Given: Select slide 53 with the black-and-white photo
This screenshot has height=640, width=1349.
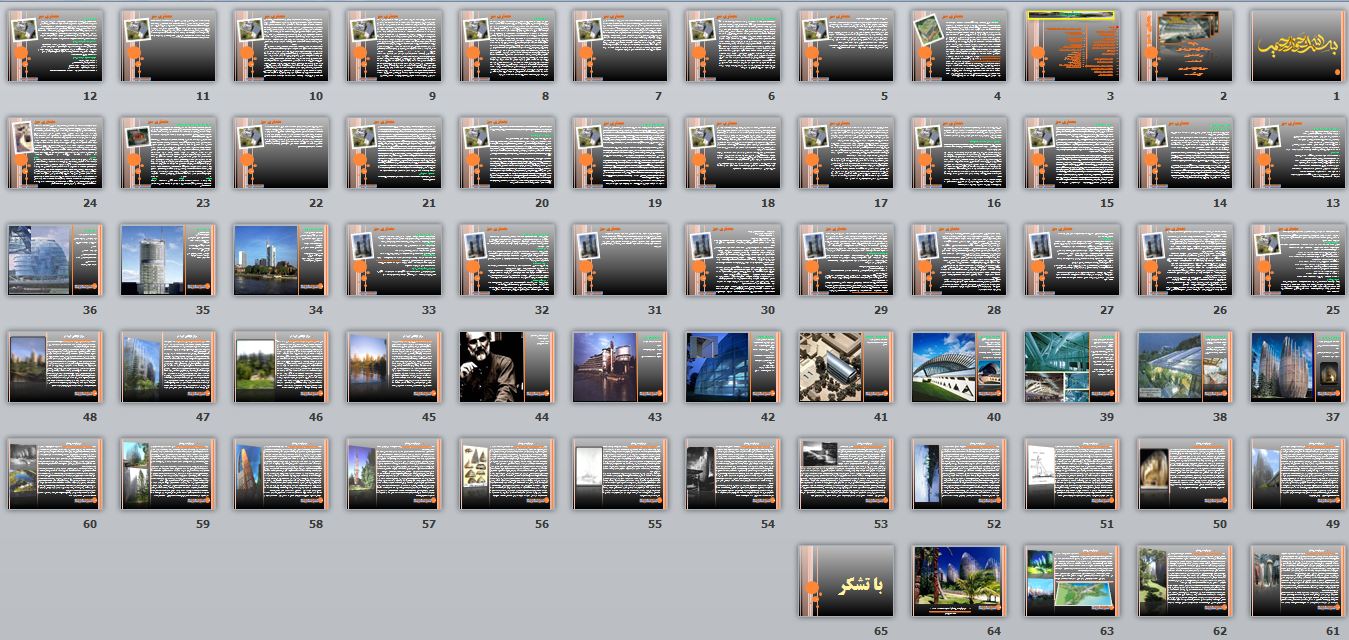Looking at the screenshot, I should point(846,474).
